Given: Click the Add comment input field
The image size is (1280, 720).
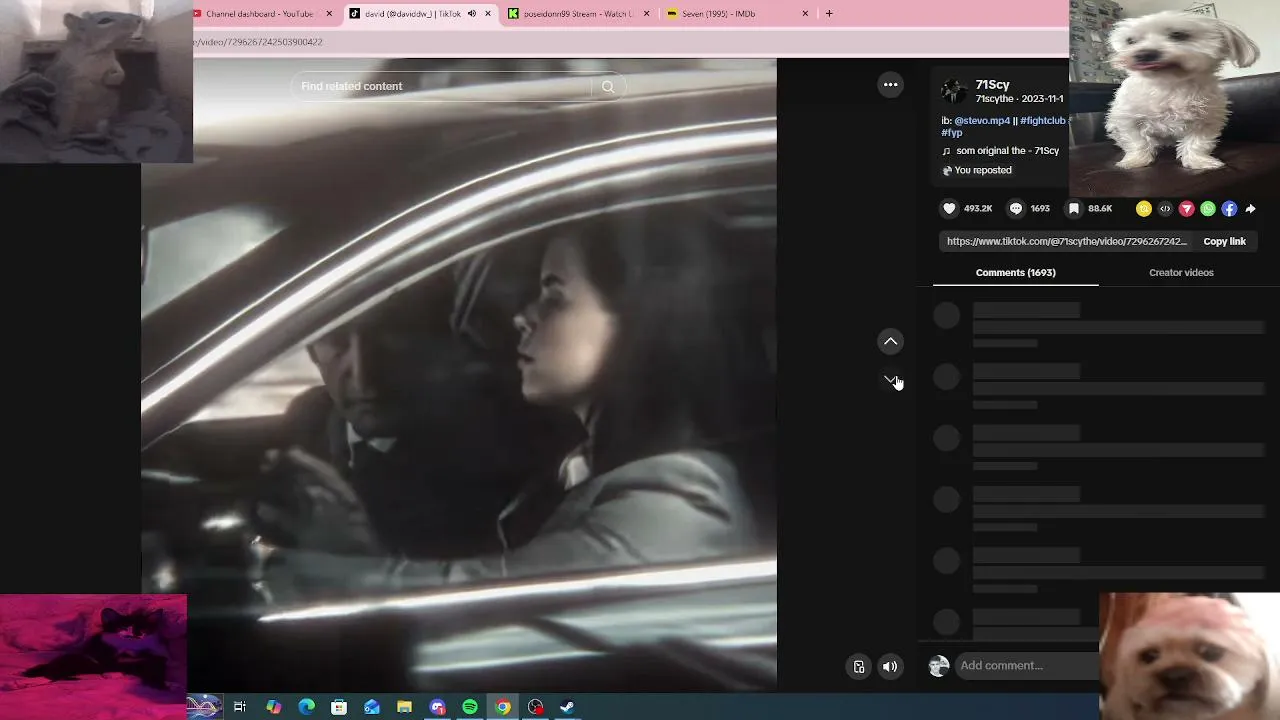Looking at the screenshot, I should coord(1025,666).
